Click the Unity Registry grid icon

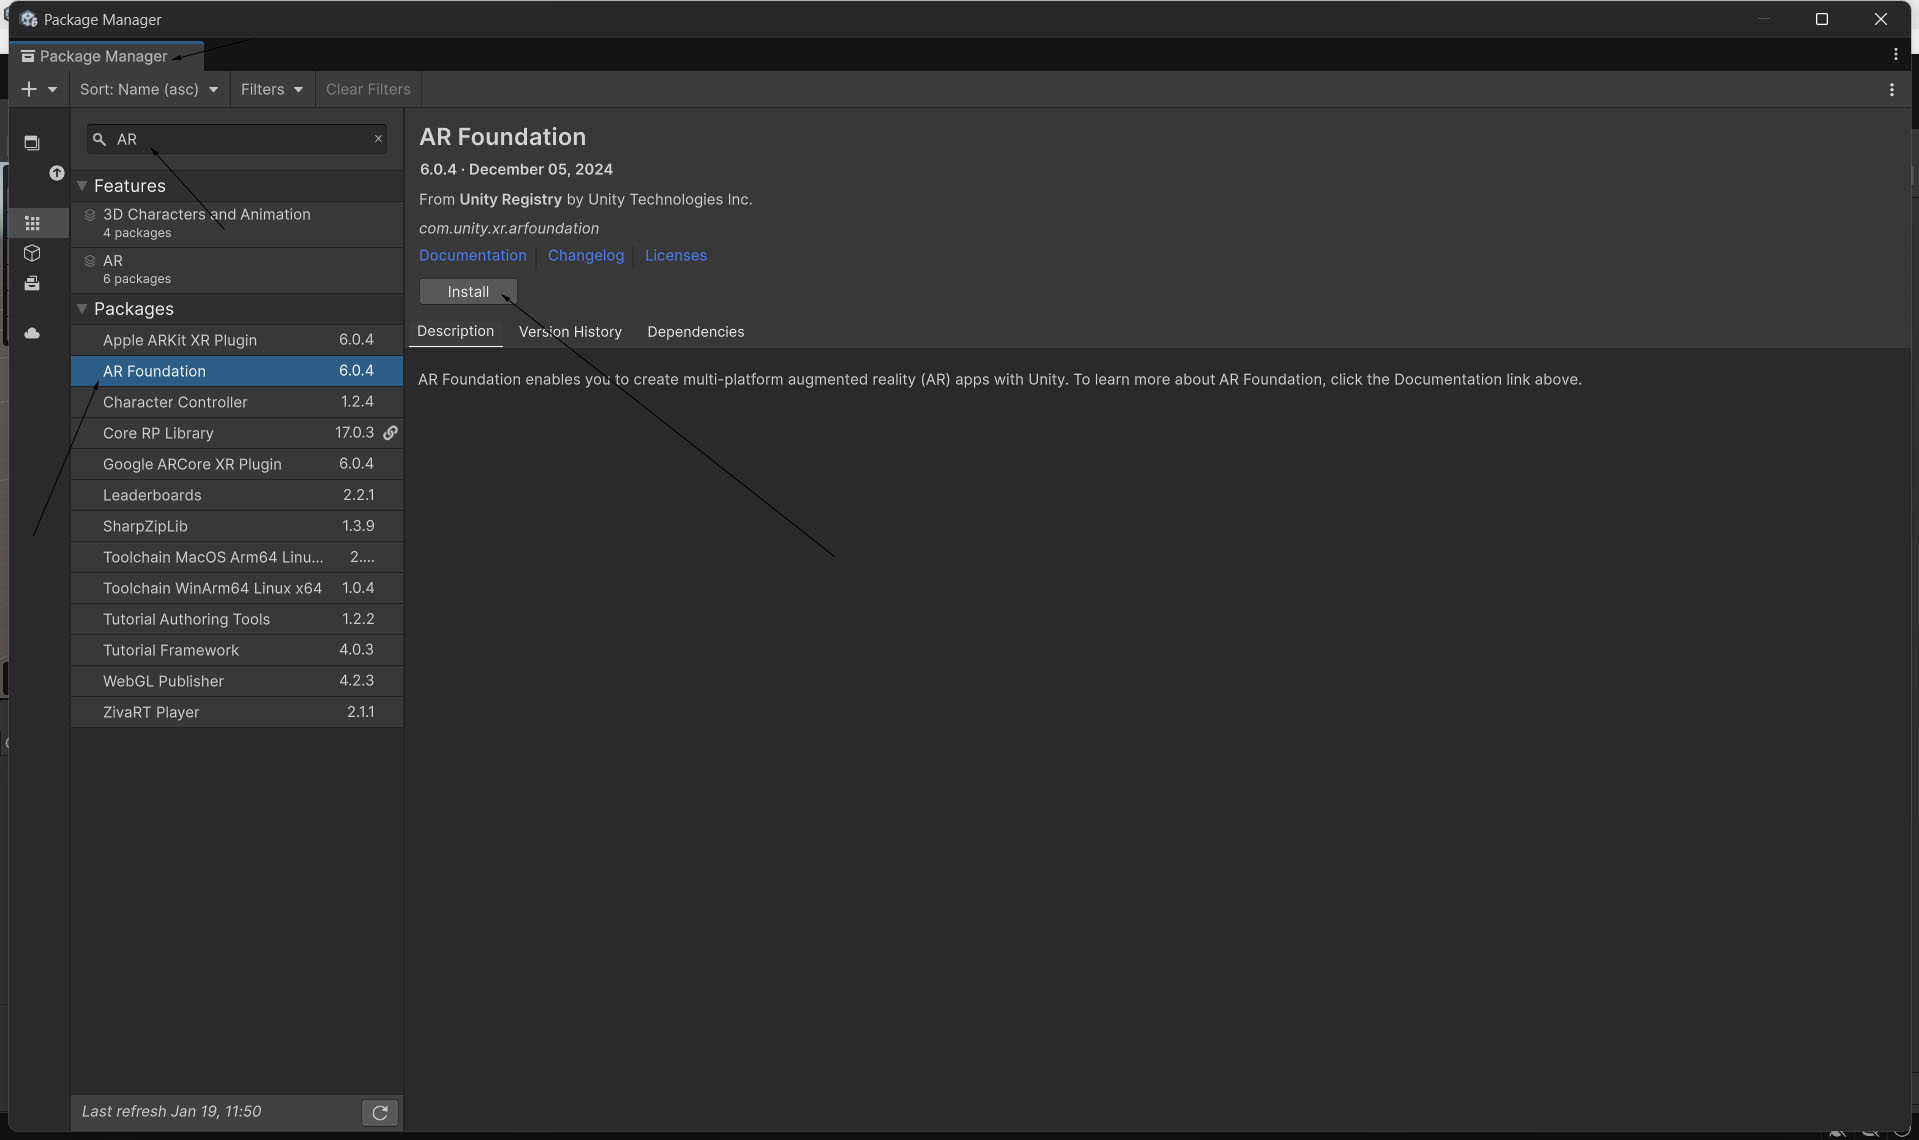tap(32, 223)
